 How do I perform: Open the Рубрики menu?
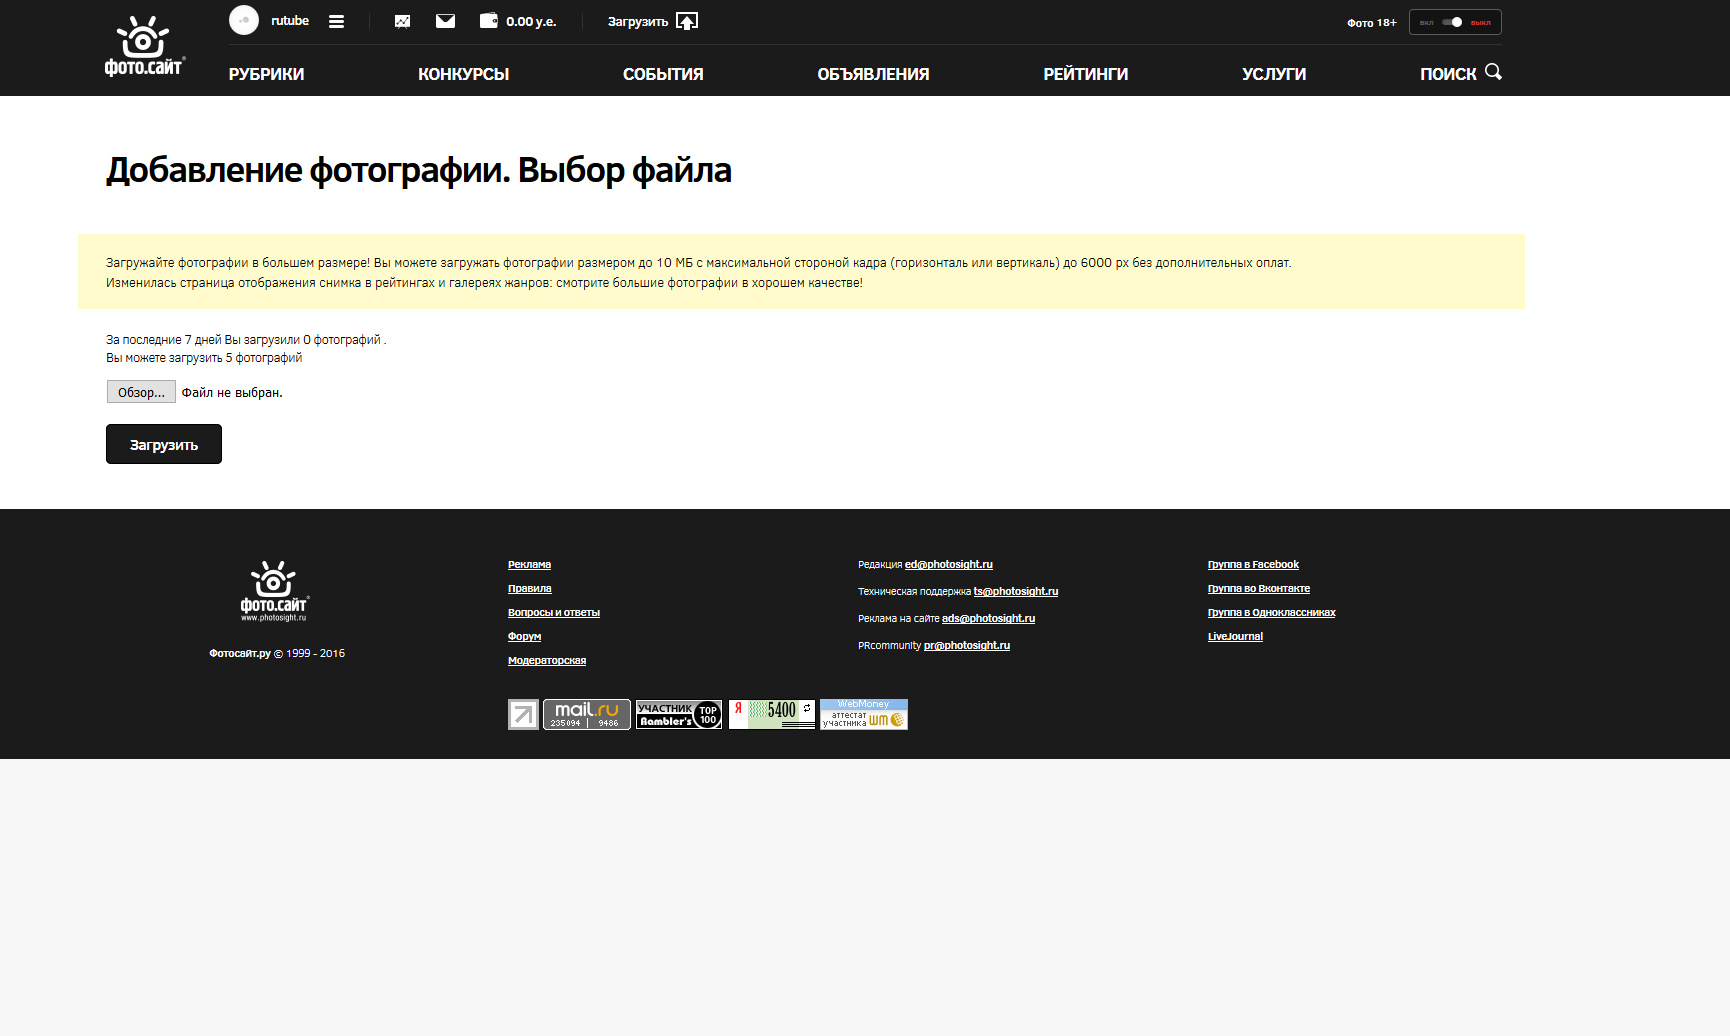coord(266,74)
